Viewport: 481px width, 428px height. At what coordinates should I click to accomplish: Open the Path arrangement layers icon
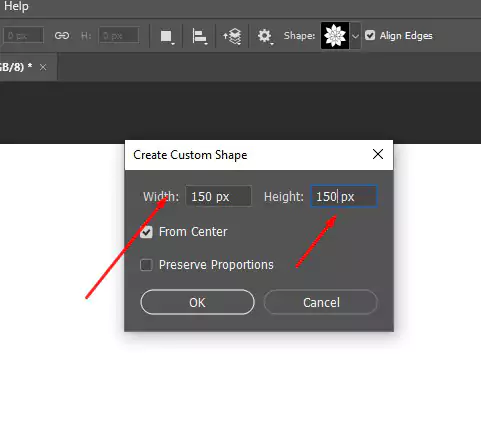(232, 36)
